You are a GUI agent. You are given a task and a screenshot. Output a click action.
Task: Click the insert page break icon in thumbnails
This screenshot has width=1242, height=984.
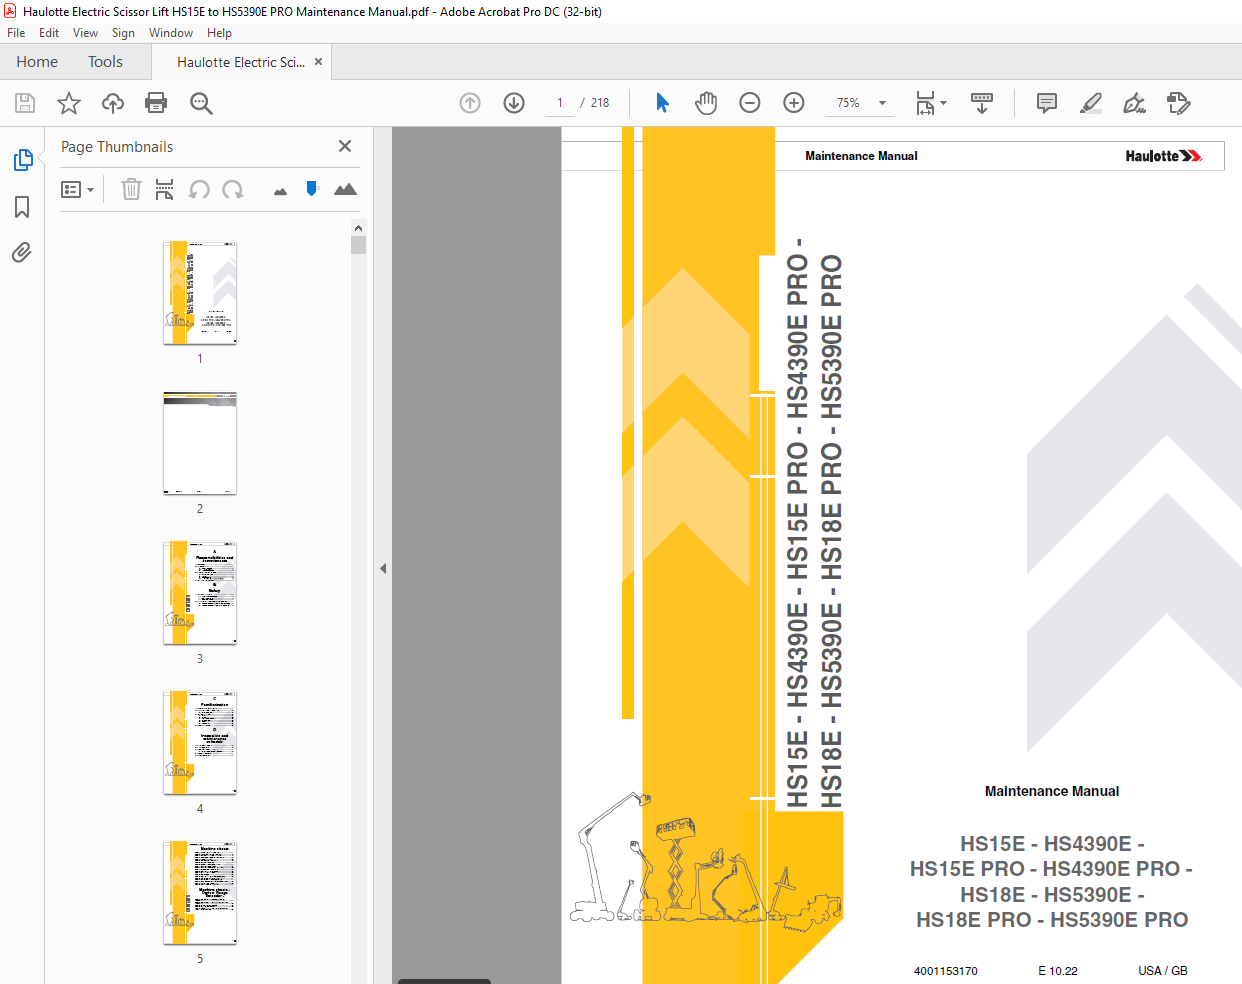(165, 189)
